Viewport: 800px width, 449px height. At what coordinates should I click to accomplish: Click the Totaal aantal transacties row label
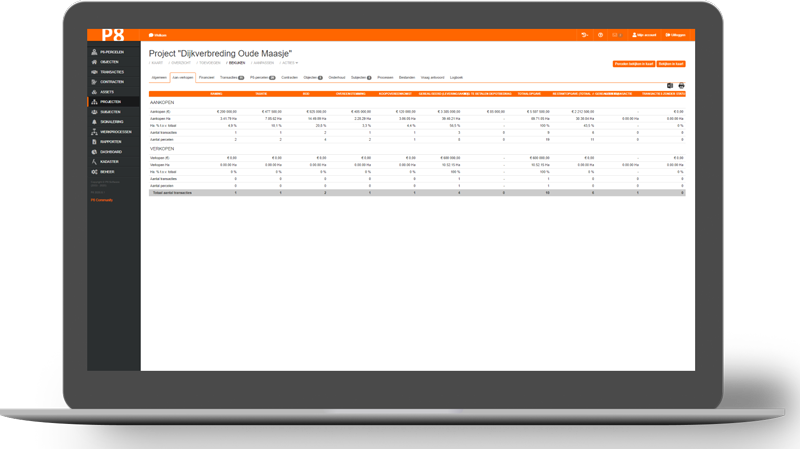pos(172,193)
